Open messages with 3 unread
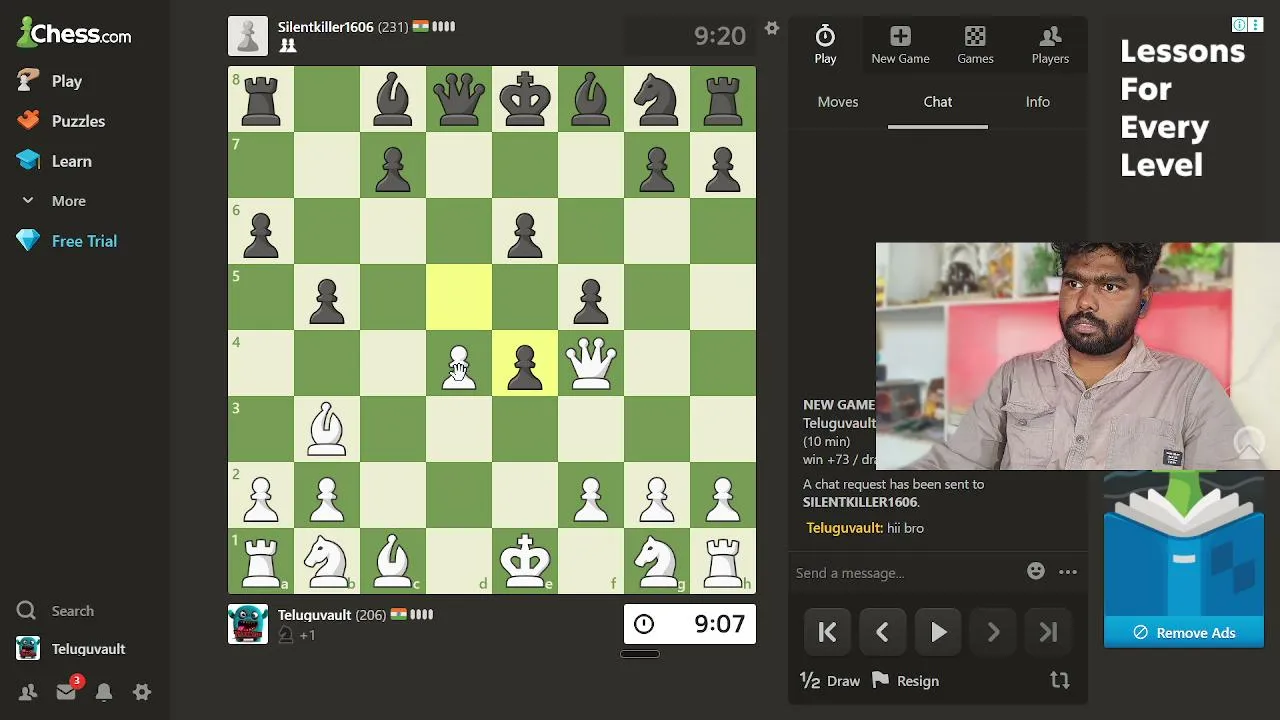 [x=66, y=691]
